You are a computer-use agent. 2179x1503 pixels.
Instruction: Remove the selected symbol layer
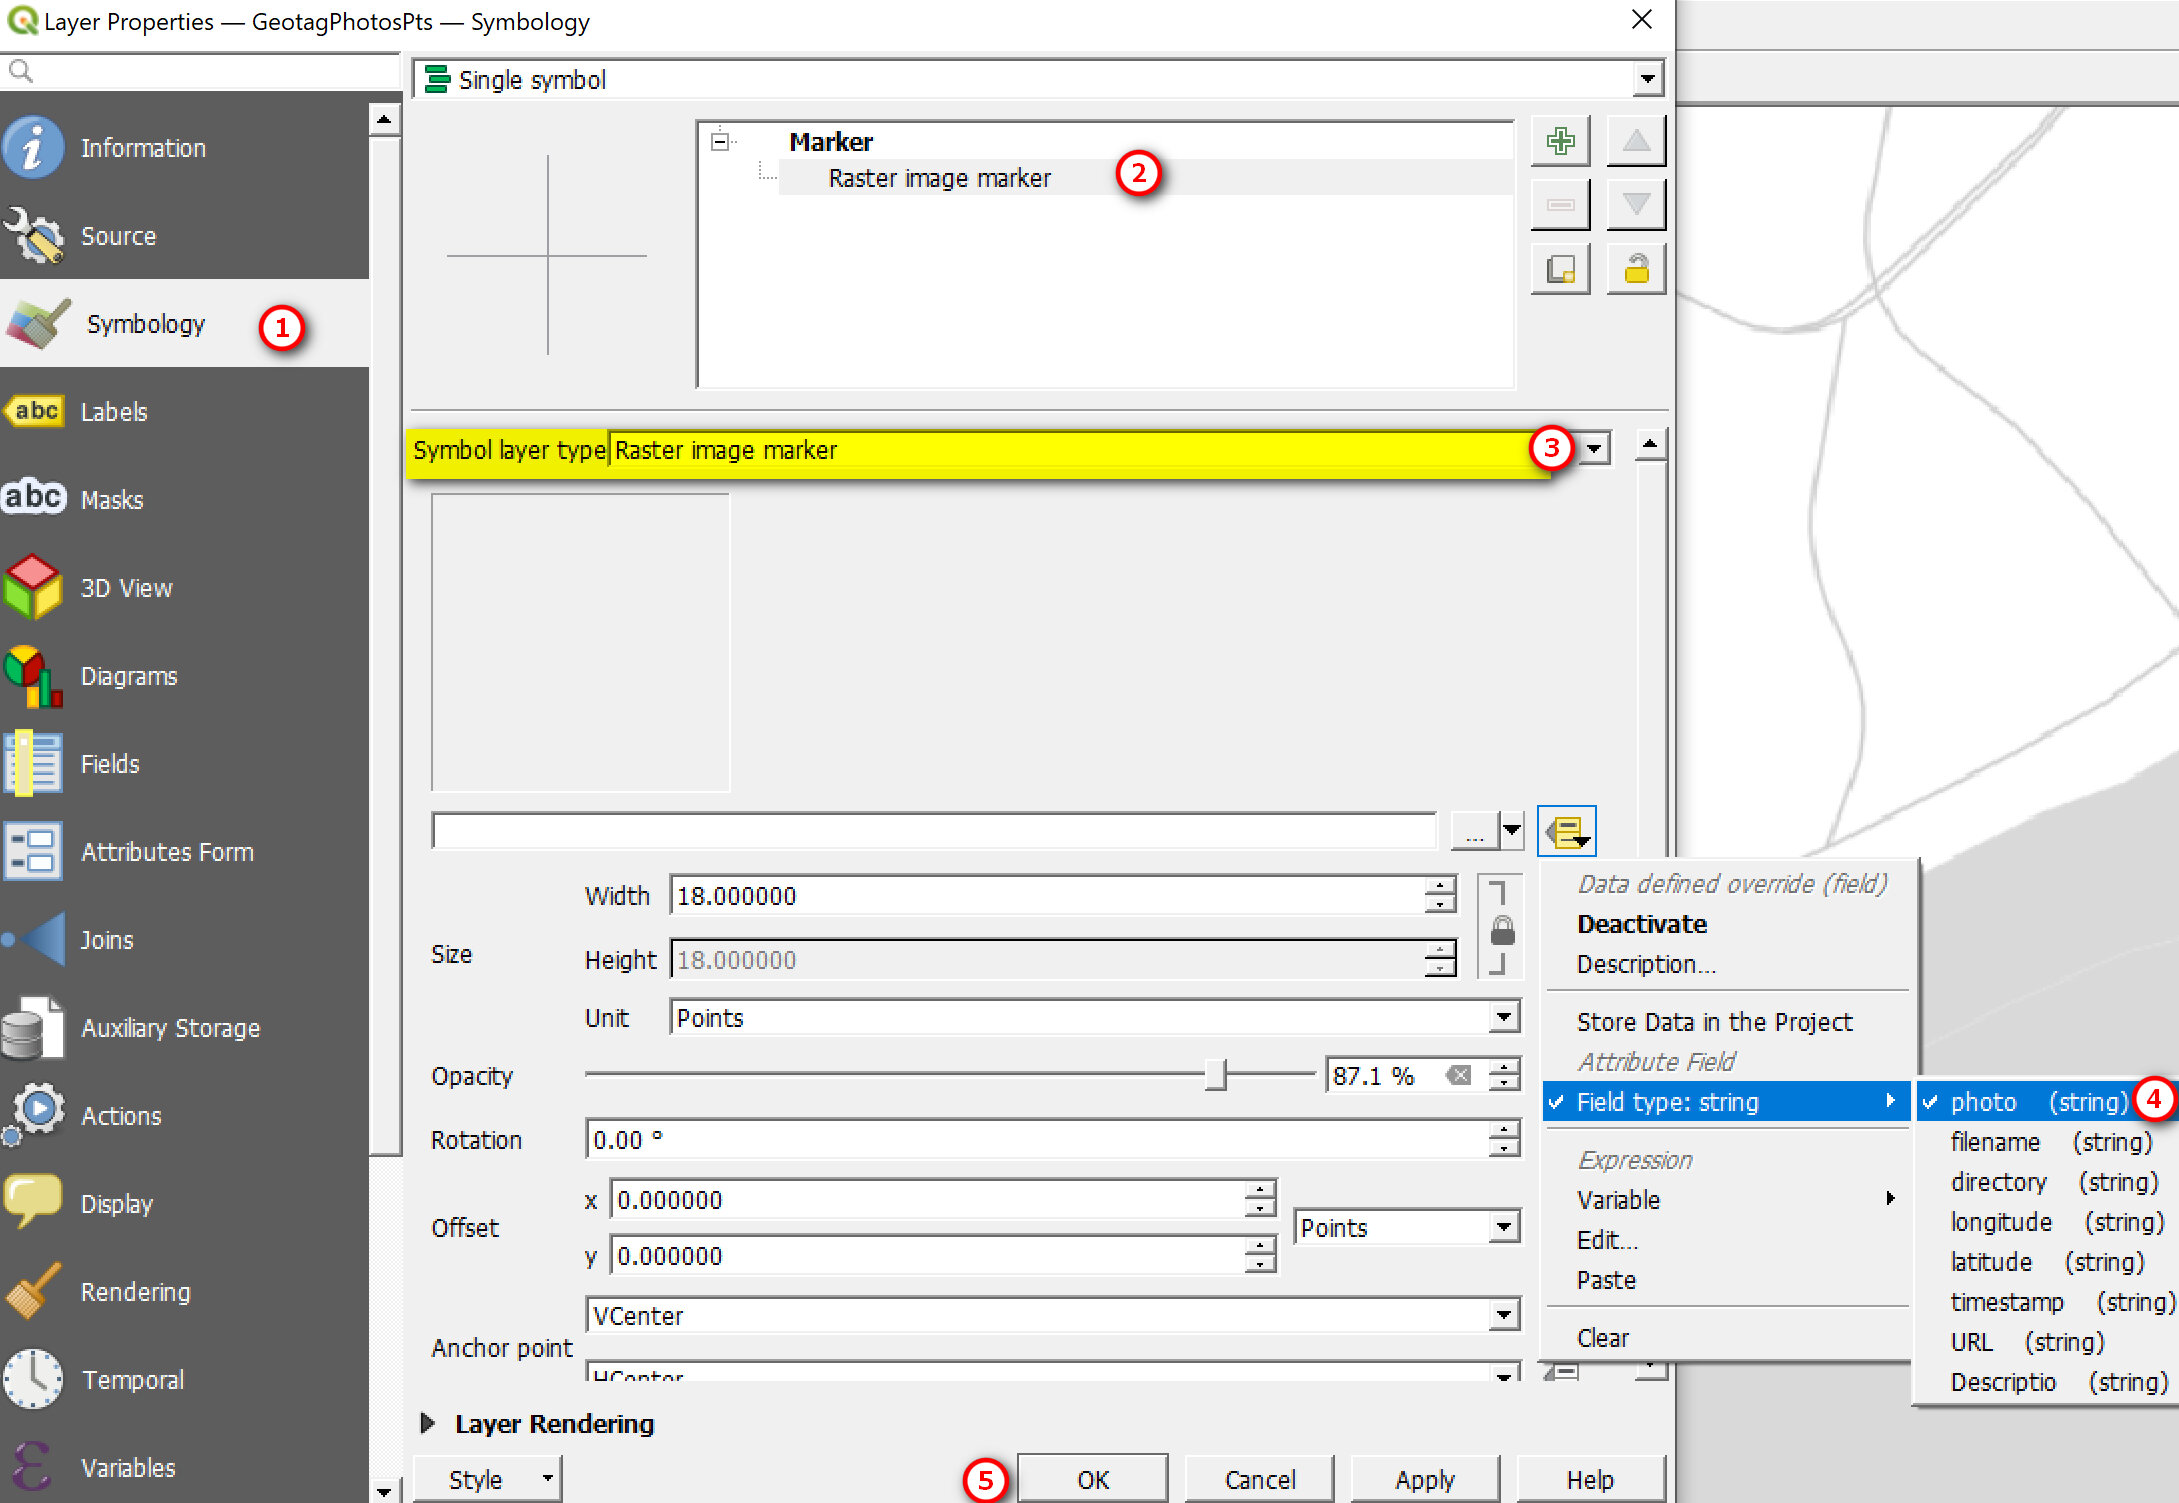click(x=1560, y=203)
